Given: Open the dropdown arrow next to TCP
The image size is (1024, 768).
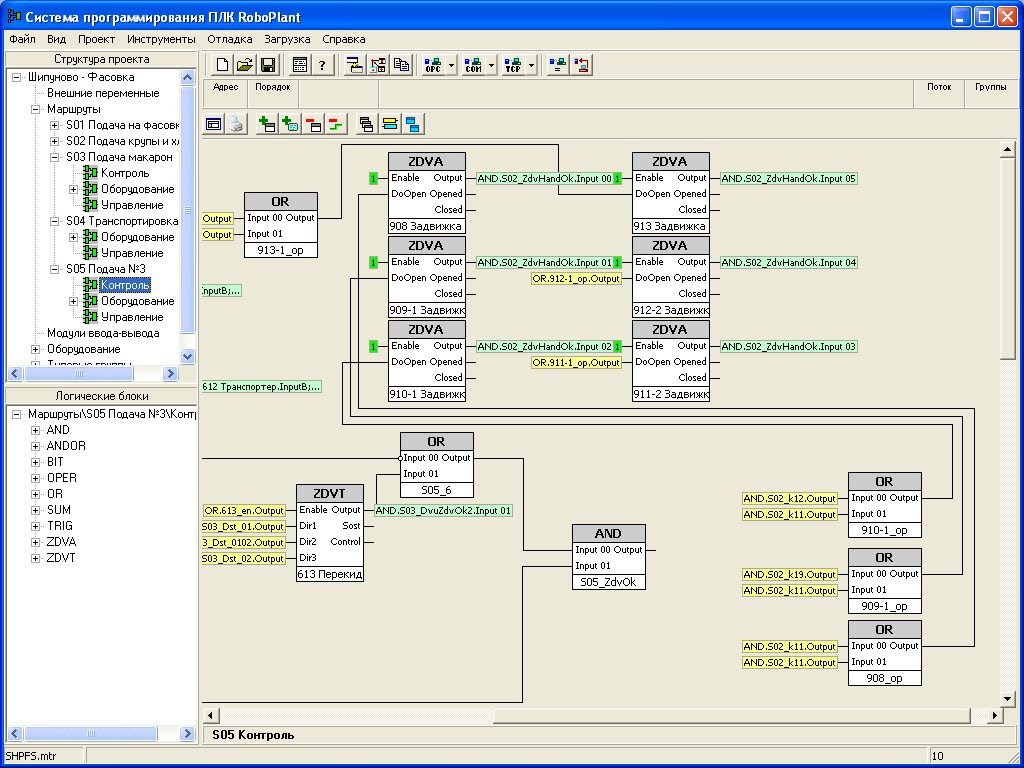Looking at the screenshot, I should (x=532, y=65).
